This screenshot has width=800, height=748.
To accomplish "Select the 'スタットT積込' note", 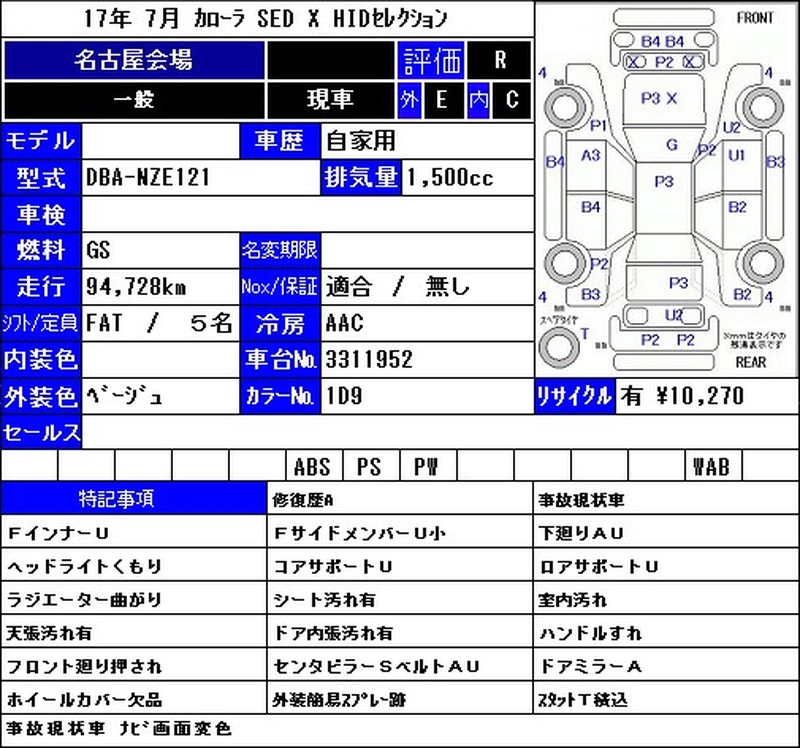I will [583, 699].
